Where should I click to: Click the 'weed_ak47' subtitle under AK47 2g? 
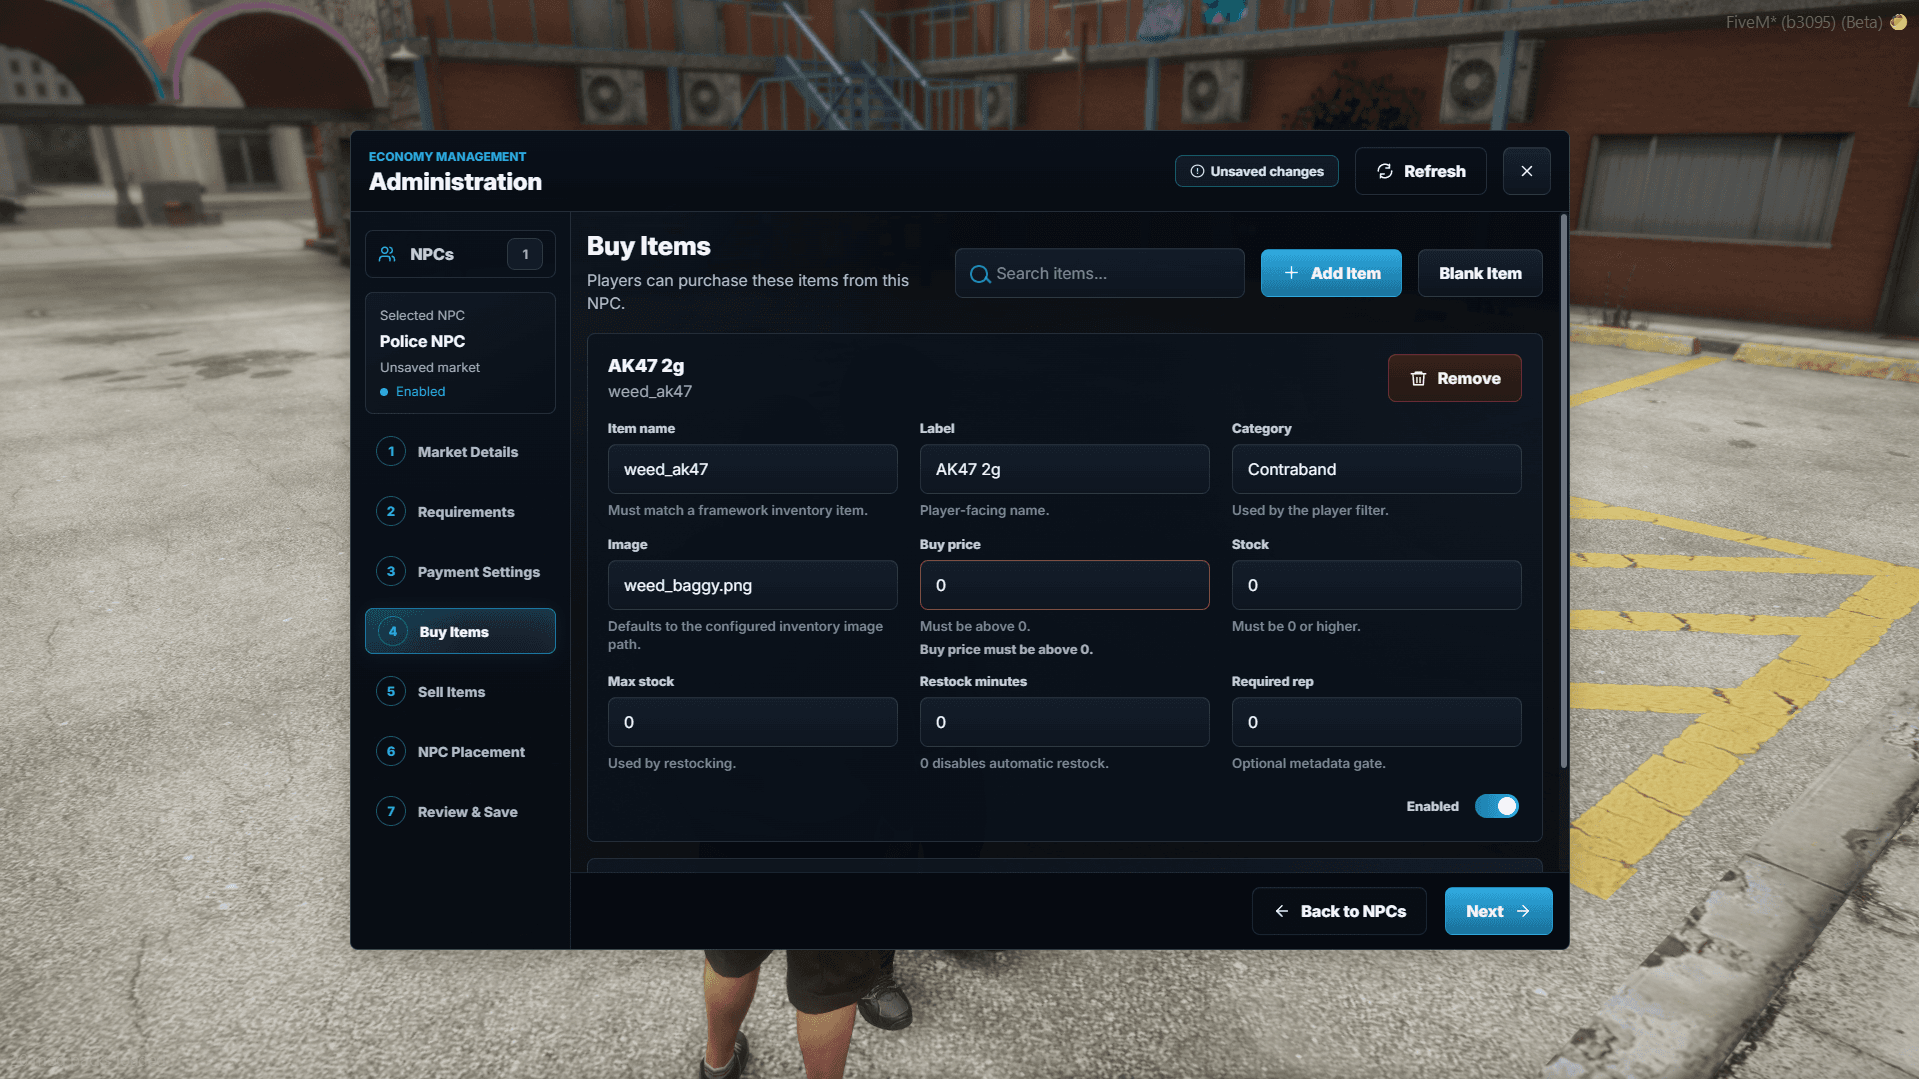650,392
